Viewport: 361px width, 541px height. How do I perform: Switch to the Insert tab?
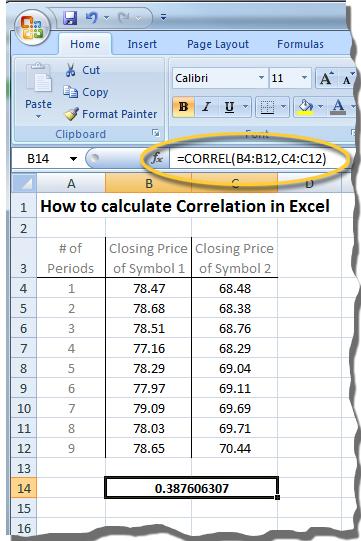(142, 44)
